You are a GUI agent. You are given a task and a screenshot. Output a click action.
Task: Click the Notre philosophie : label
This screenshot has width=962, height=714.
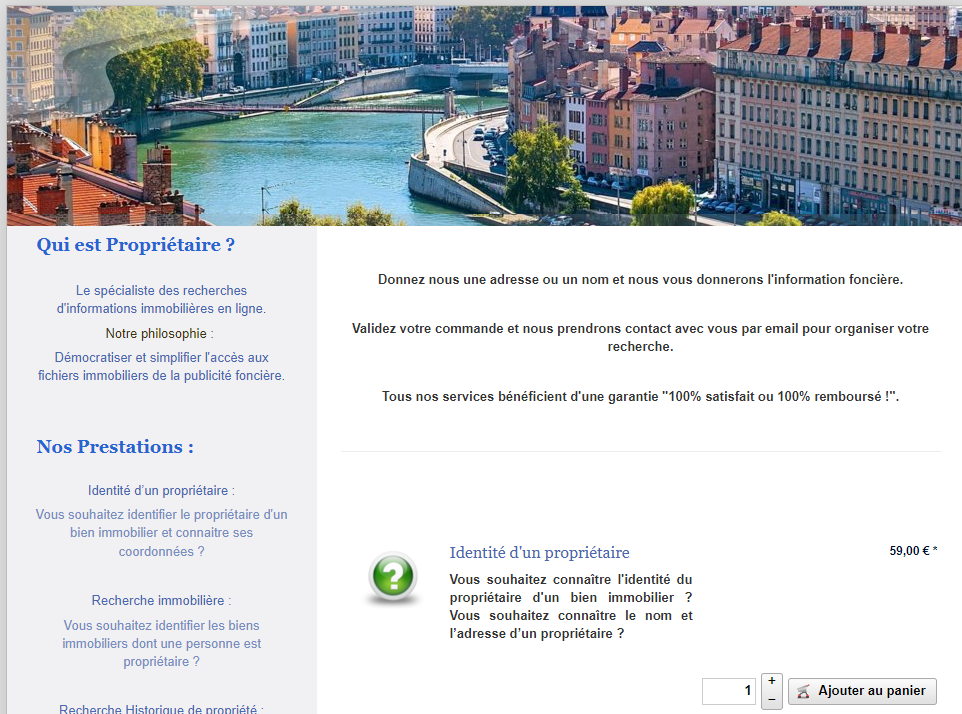point(160,334)
